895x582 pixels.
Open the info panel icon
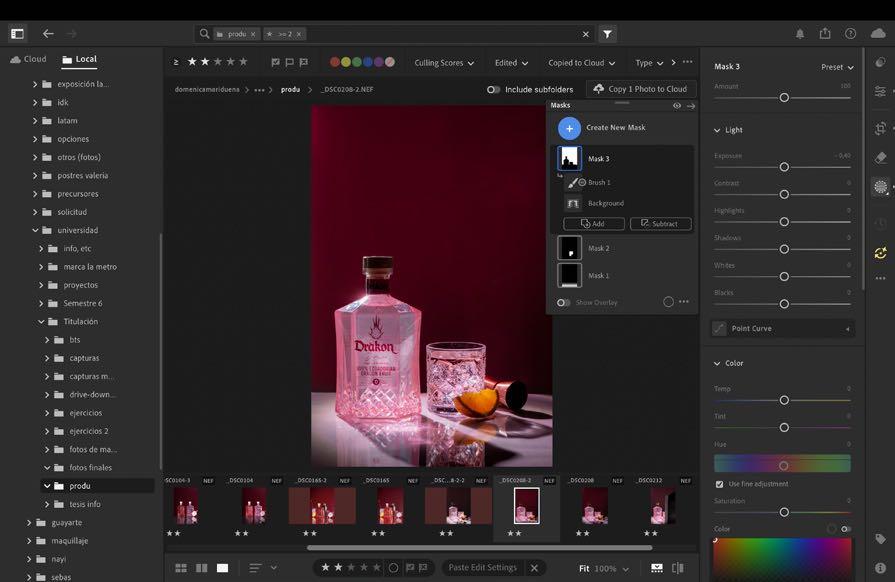880,568
